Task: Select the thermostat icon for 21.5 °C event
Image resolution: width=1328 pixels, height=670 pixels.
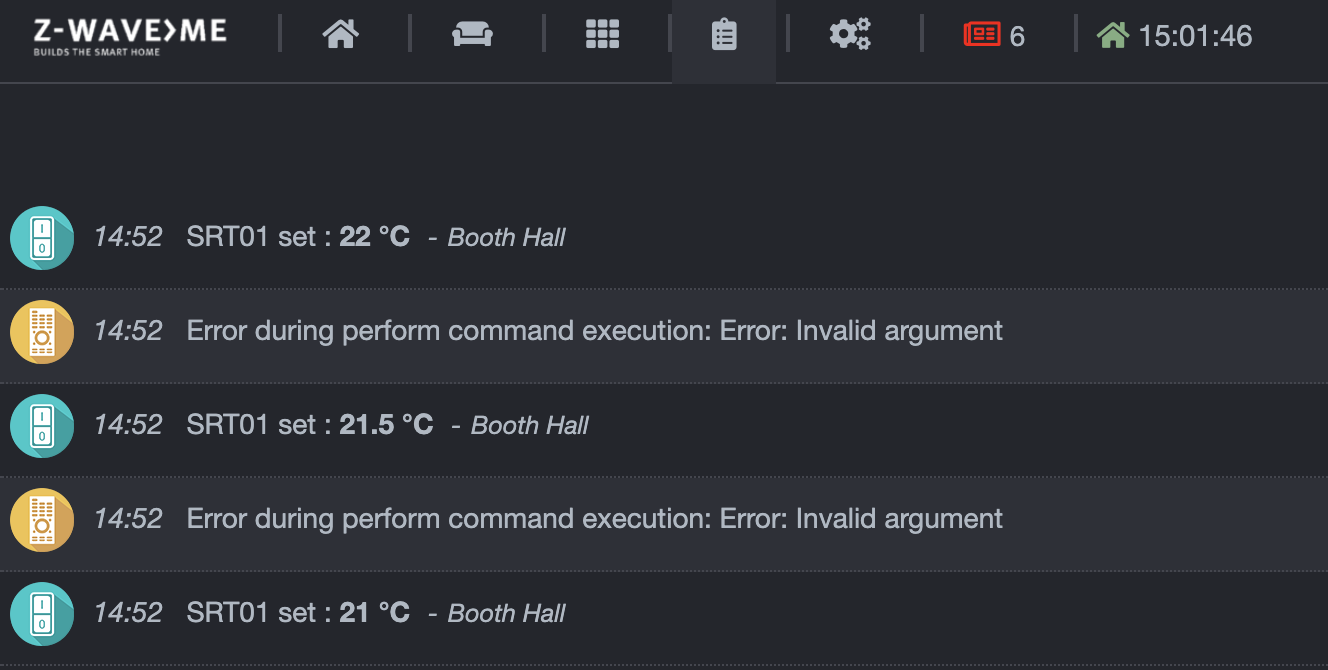Action: point(41,424)
